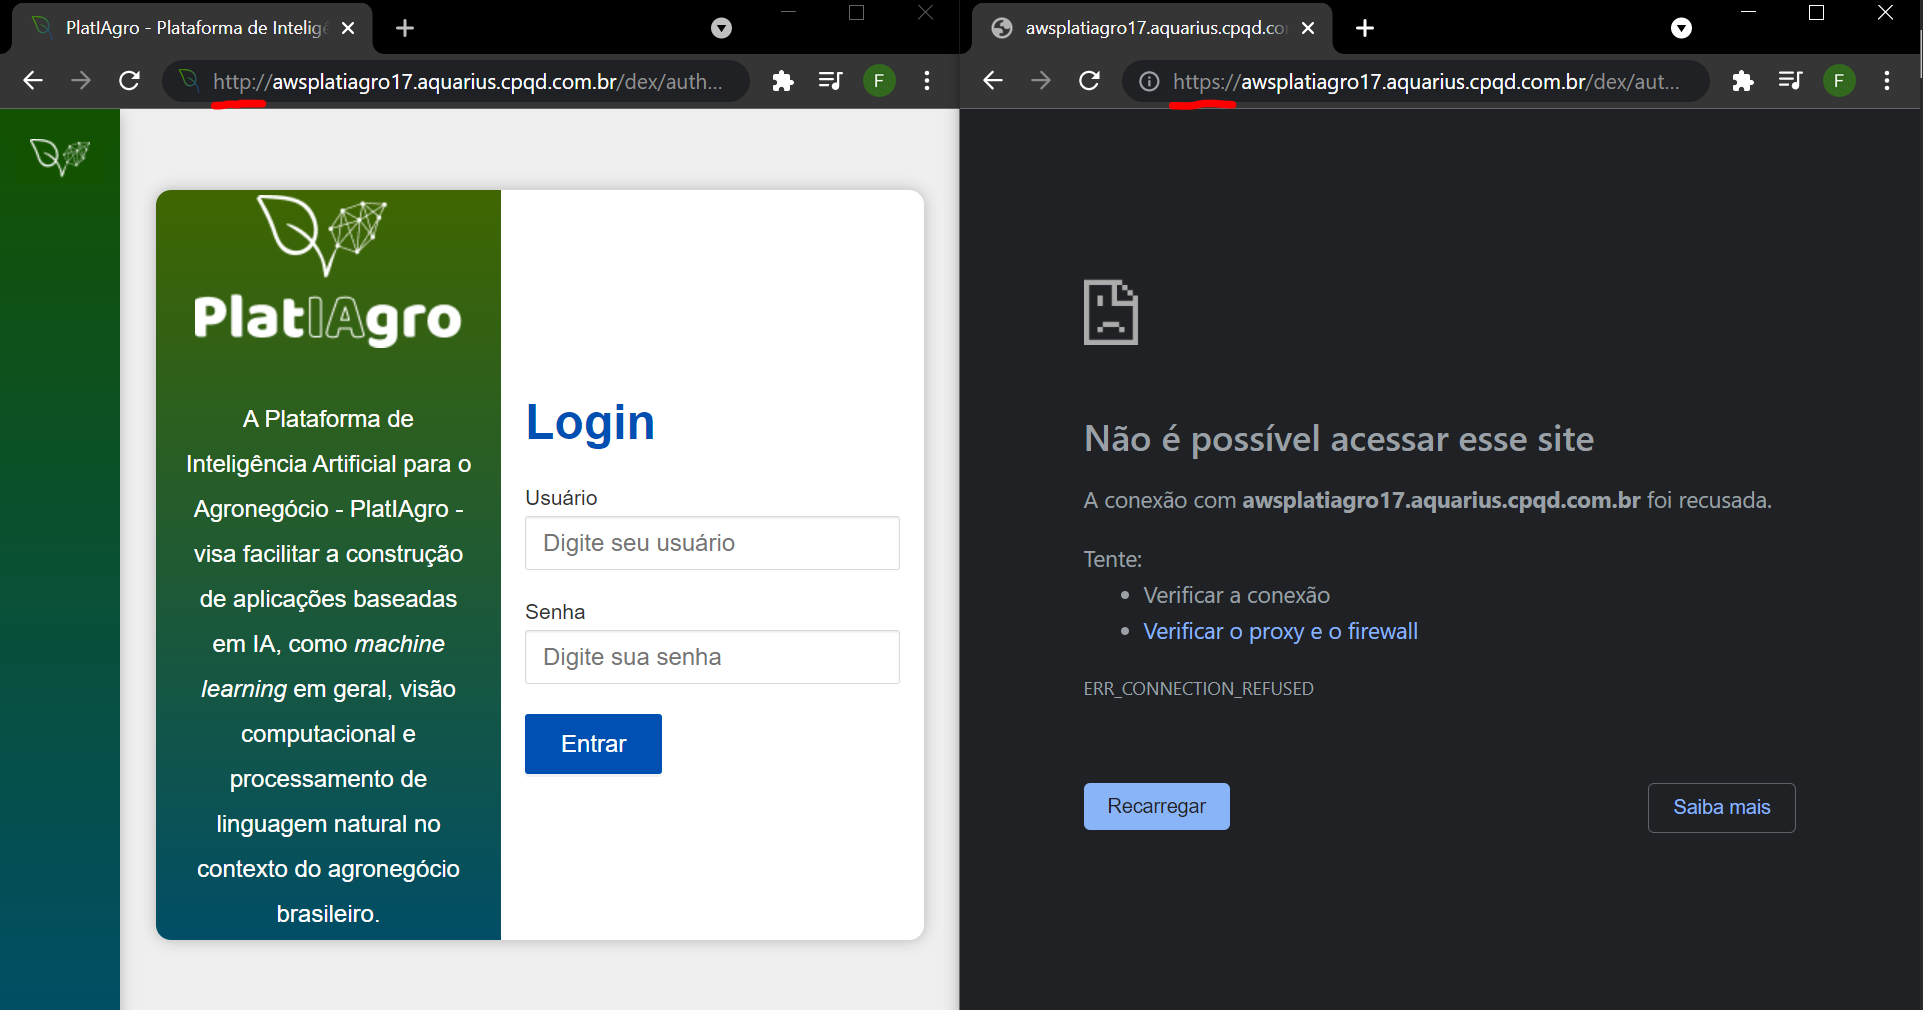This screenshot has height=1010, width=1923.
Task: Click the Back arrow in right browser window
Action: click(x=992, y=81)
